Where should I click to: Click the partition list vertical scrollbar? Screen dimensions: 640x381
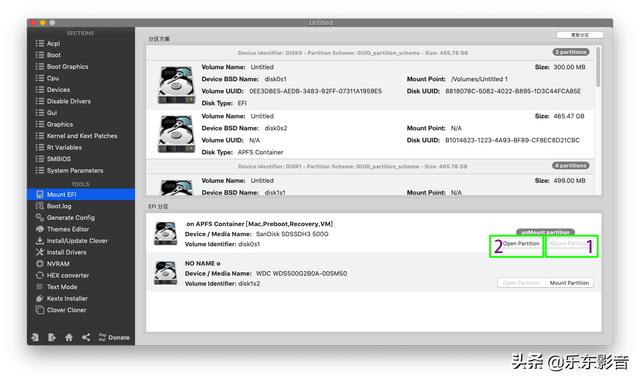click(598, 66)
